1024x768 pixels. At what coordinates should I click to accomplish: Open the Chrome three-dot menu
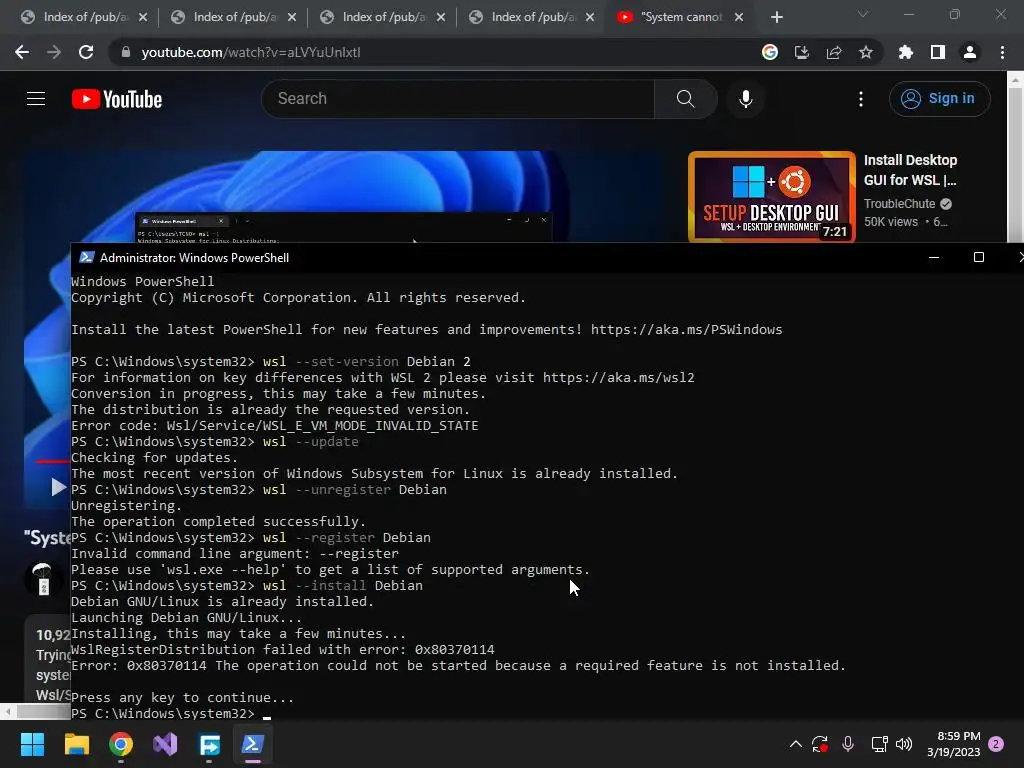point(1002,52)
